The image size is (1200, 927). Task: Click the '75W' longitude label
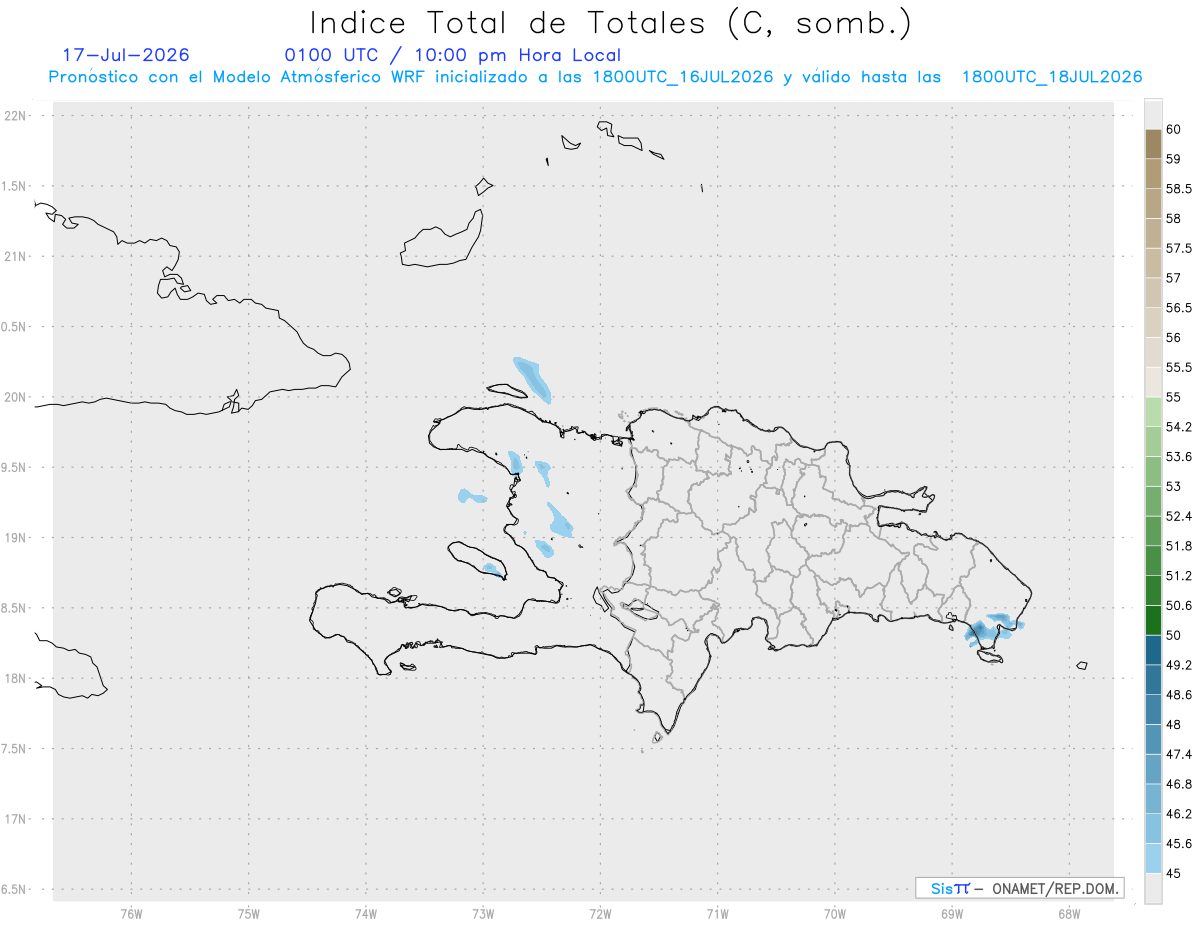(248, 914)
